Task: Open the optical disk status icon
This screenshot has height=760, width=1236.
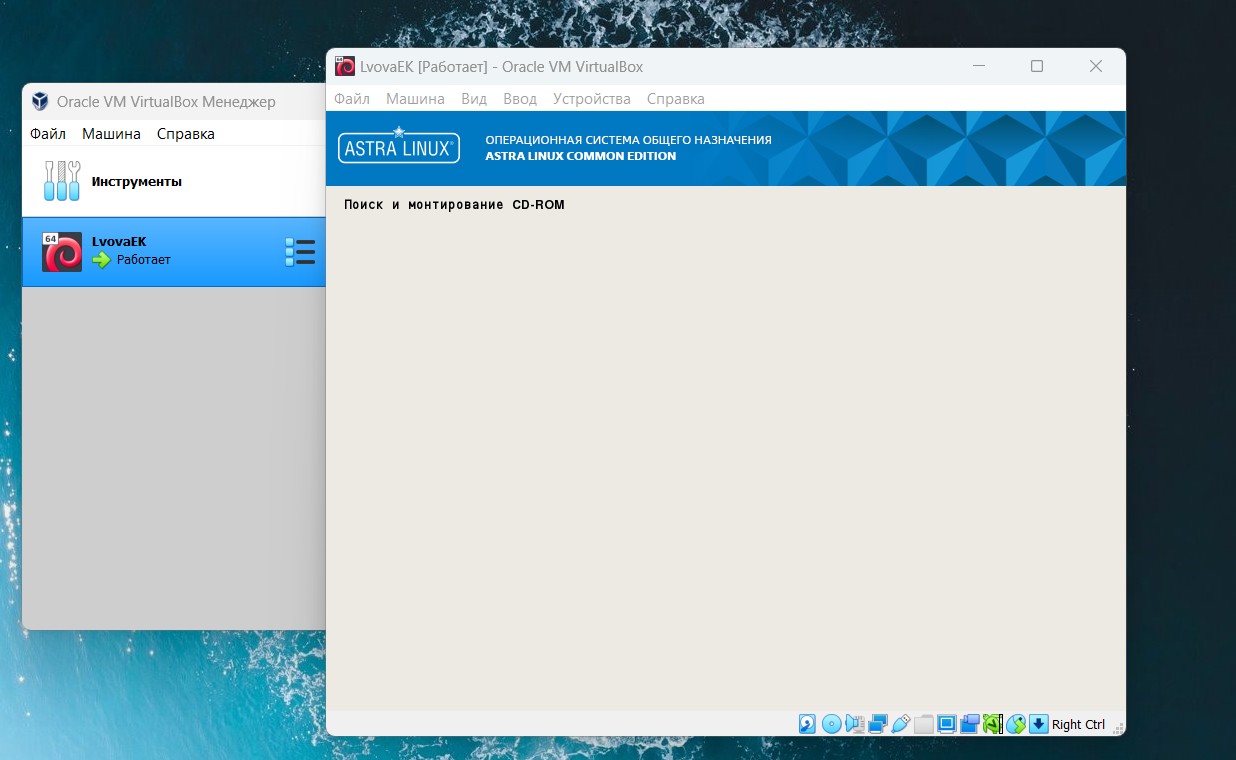Action: [832, 724]
